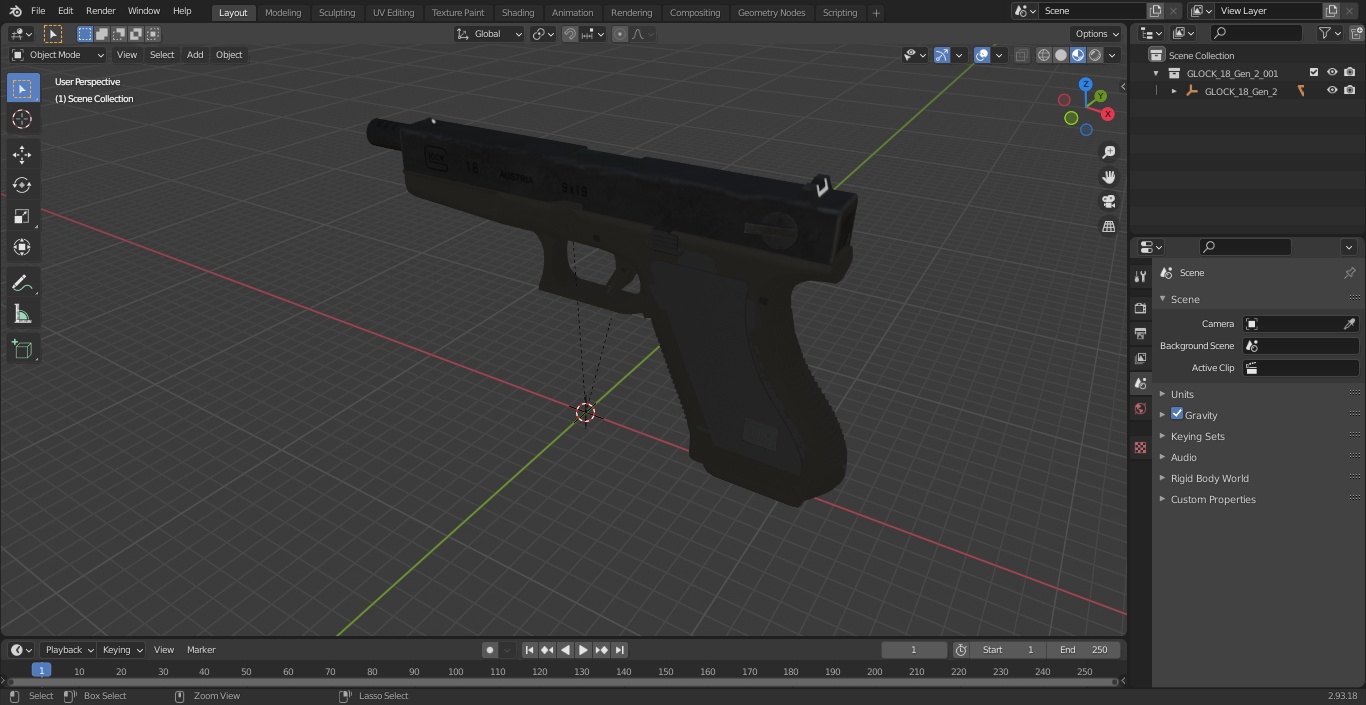The image size is (1366, 705).
Task: Open the View Layer properties tab
Action: 1140,358
